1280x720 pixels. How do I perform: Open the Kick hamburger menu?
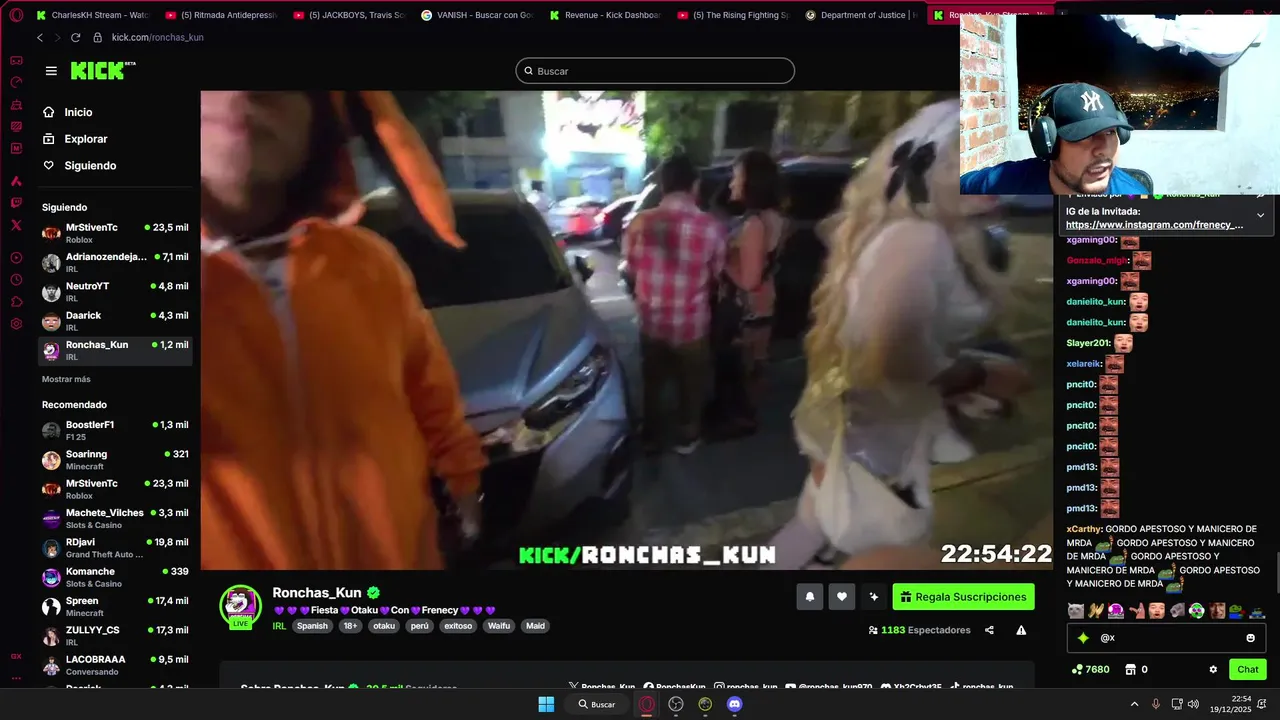51,71
